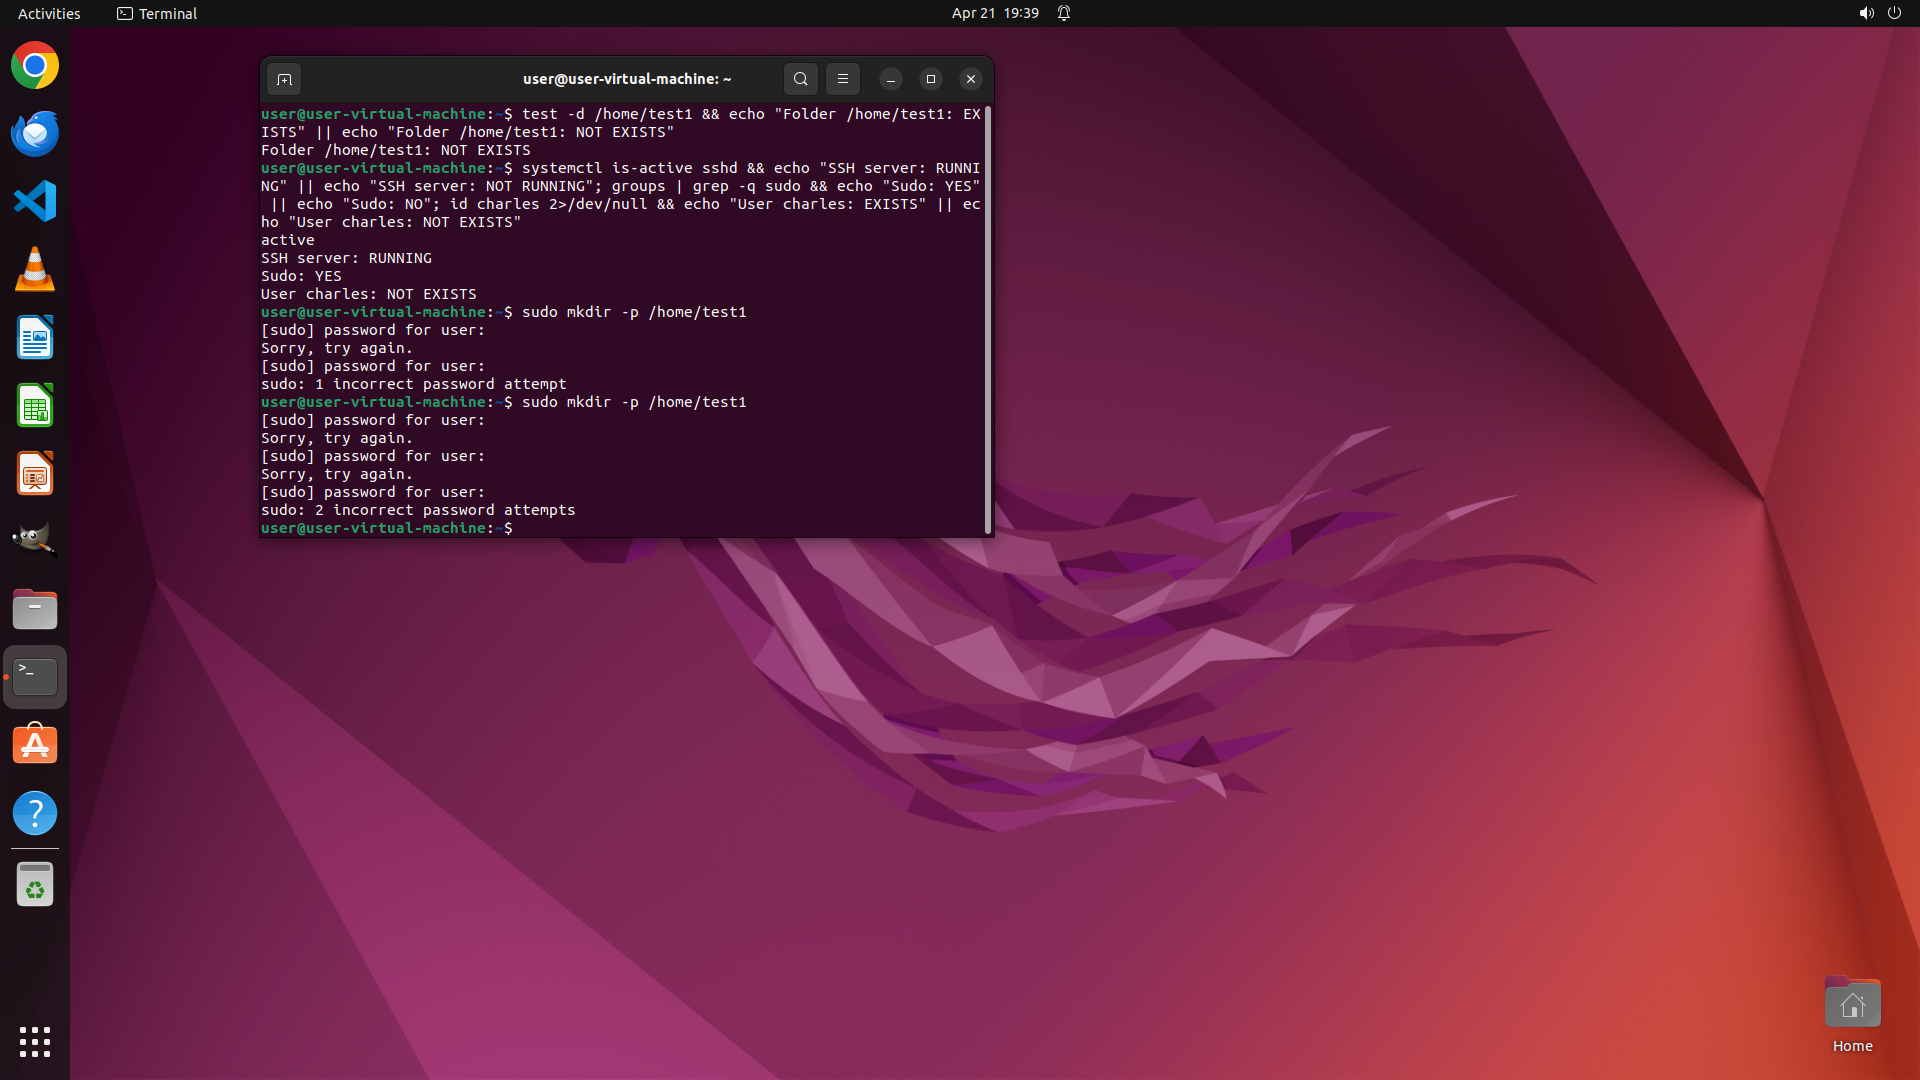
Task: Open a new terminal tab
Action: (x=284, y=79)
